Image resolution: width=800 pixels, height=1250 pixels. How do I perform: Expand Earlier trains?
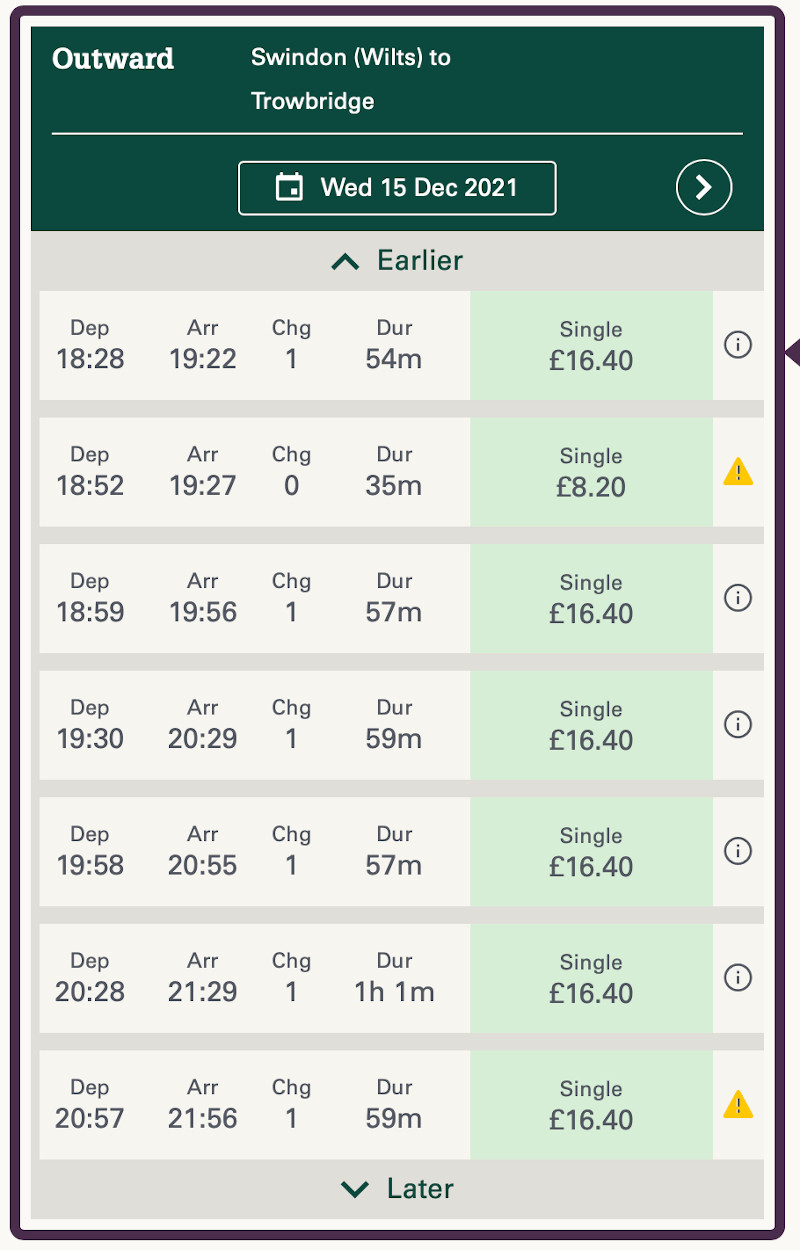[x=397, y=261]
